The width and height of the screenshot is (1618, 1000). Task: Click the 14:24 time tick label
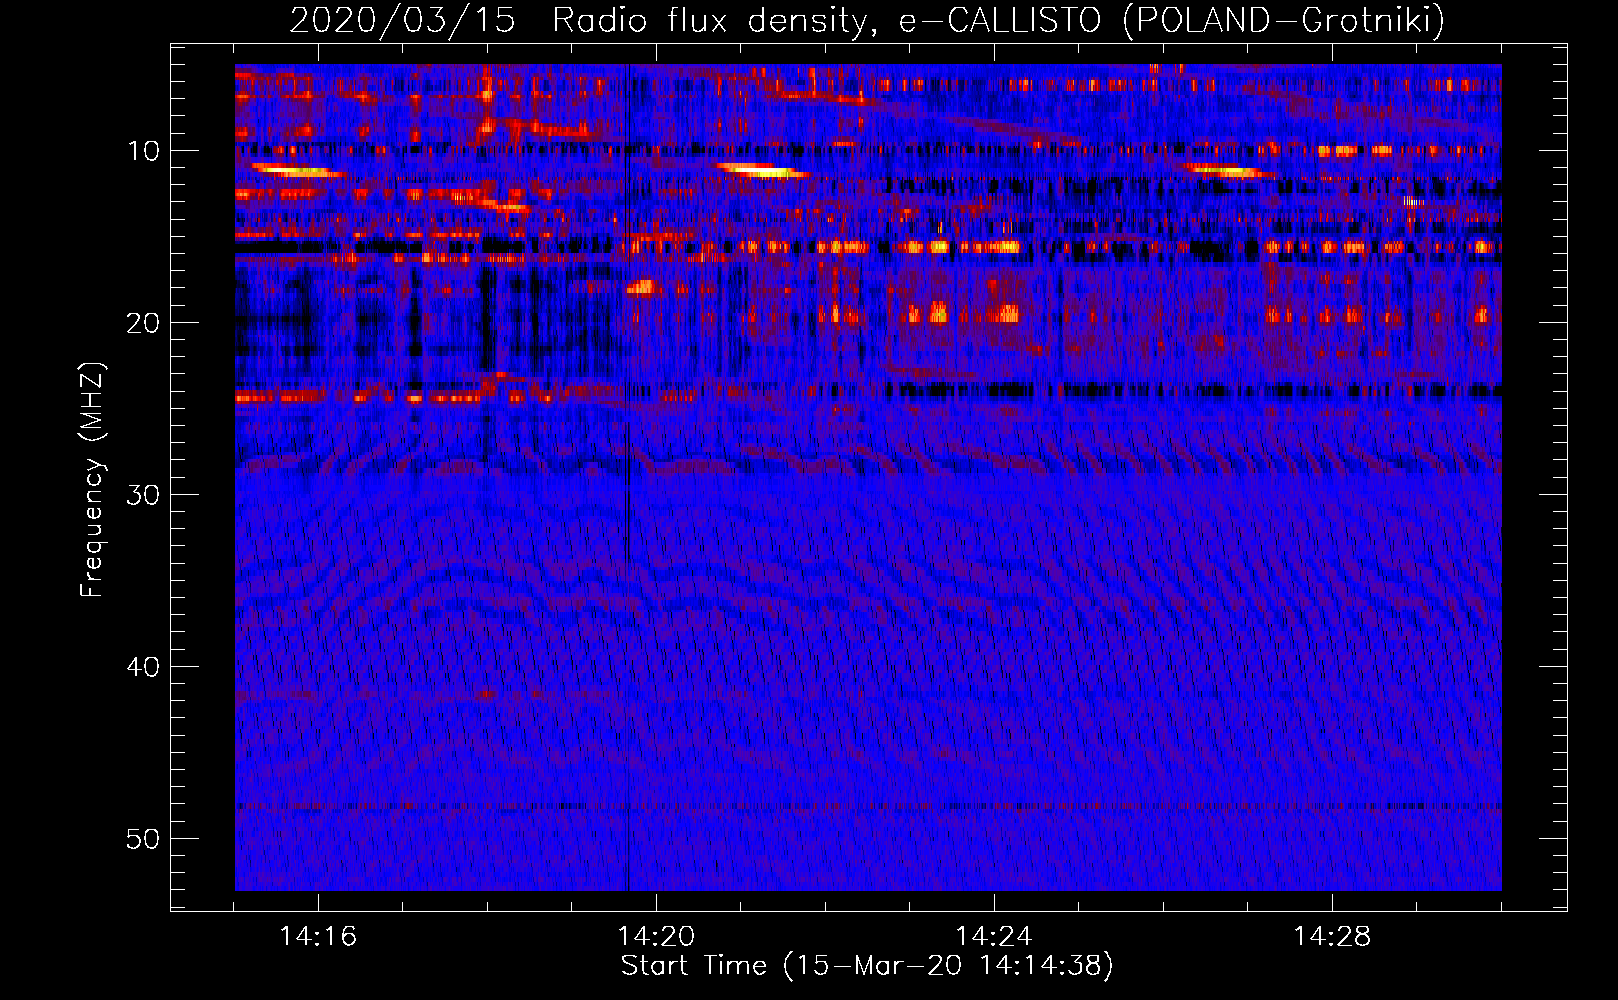pyautogui.click(x=994, y=937)
